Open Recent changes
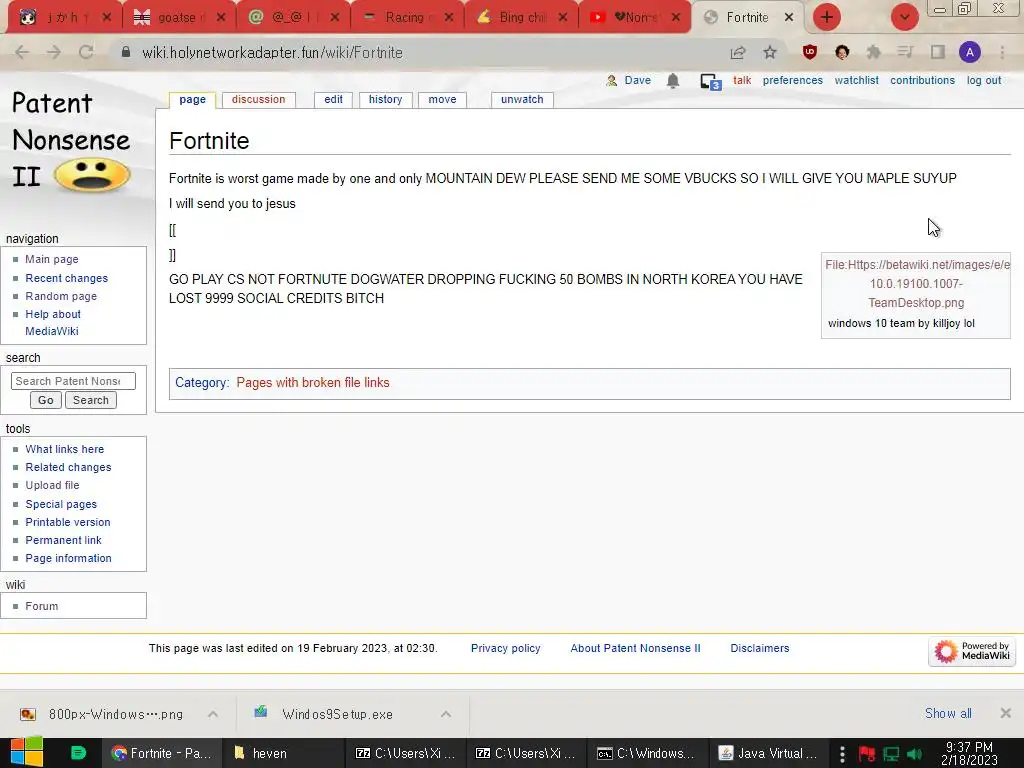 67,278
